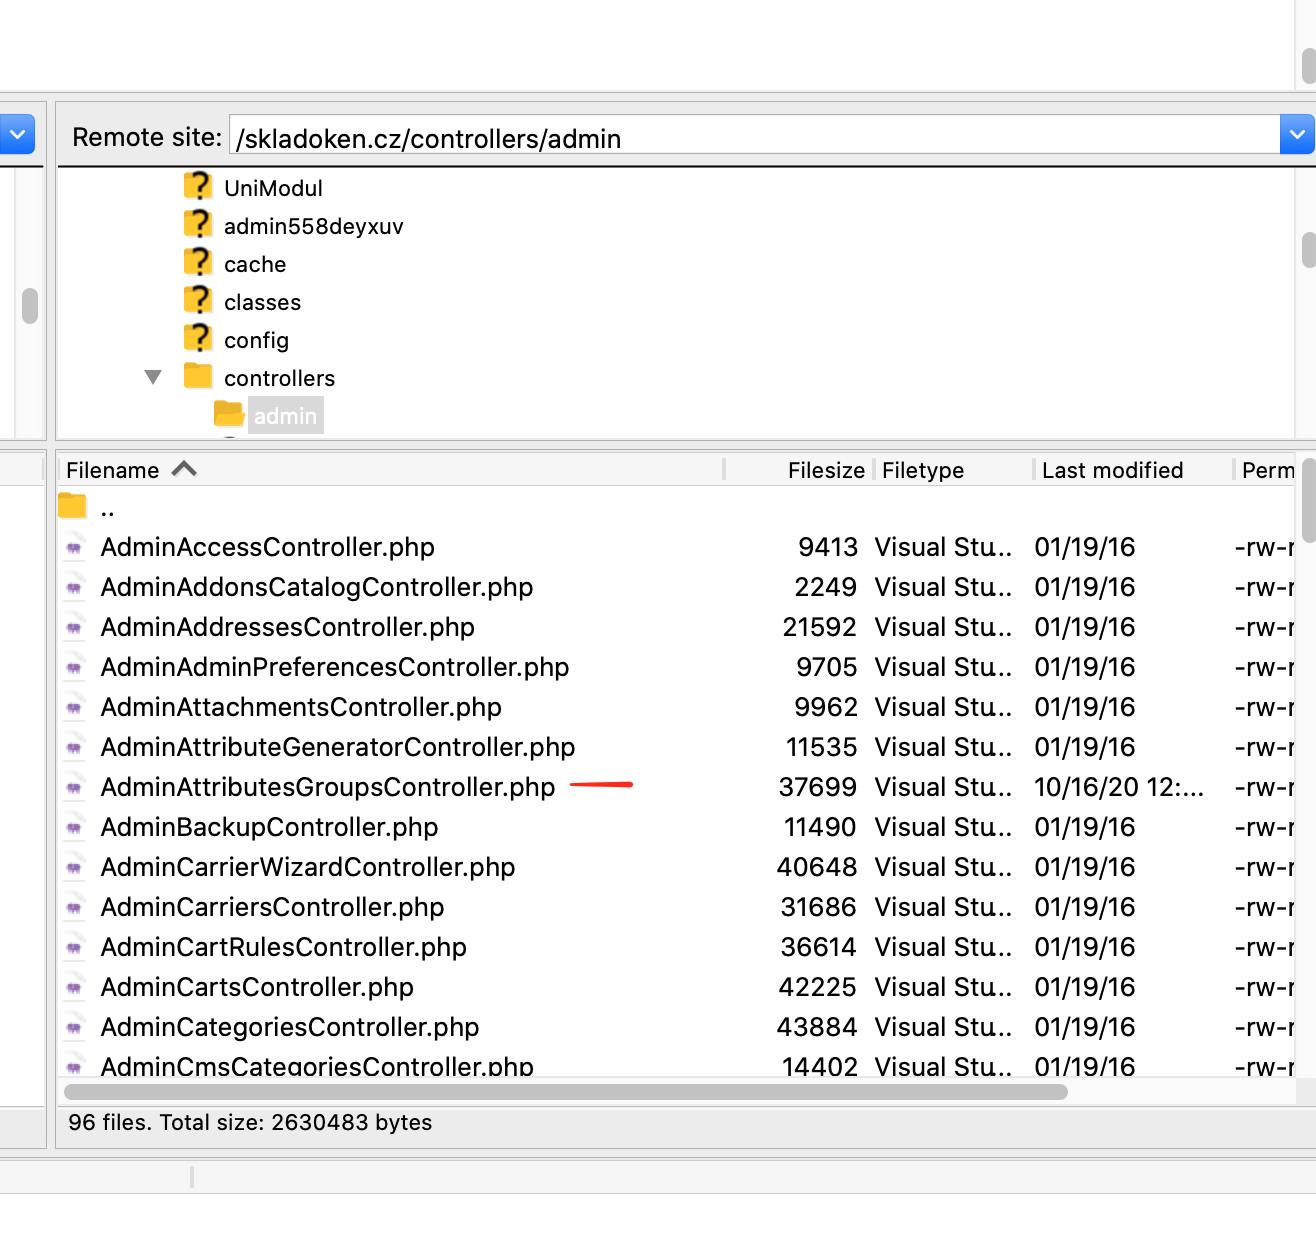Click the UniModul folder question-mark icon
The height and width of the screenshot is (1238, 1316).
198,187
